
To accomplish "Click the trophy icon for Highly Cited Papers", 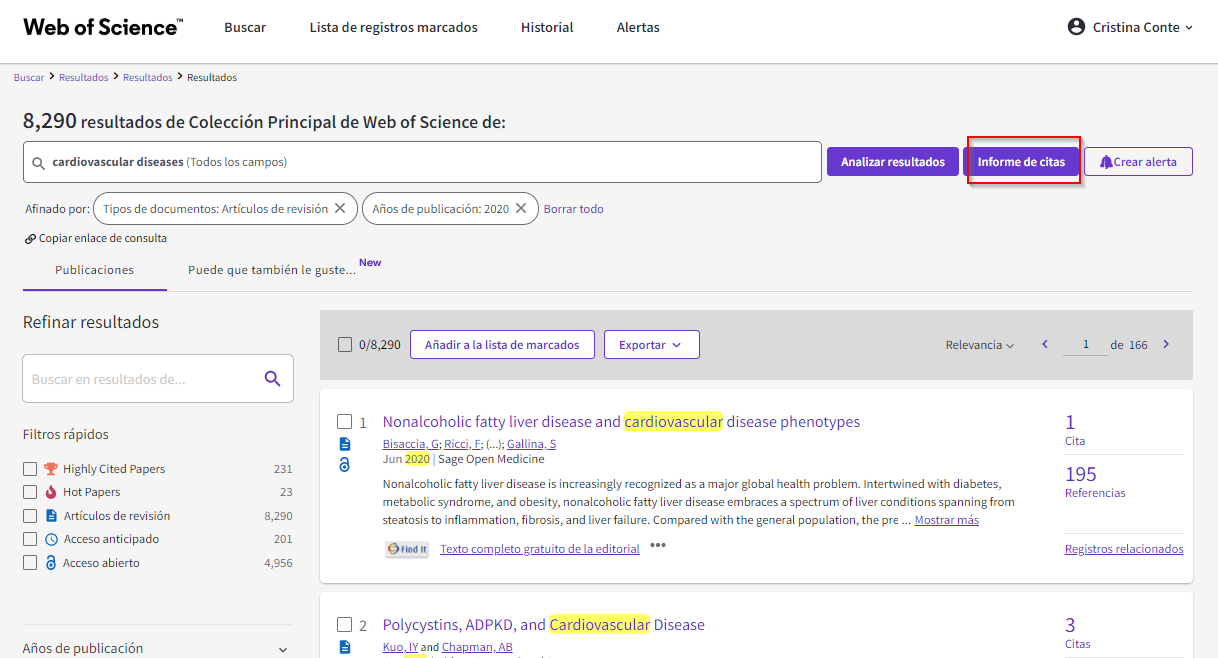I will [52, 469].
